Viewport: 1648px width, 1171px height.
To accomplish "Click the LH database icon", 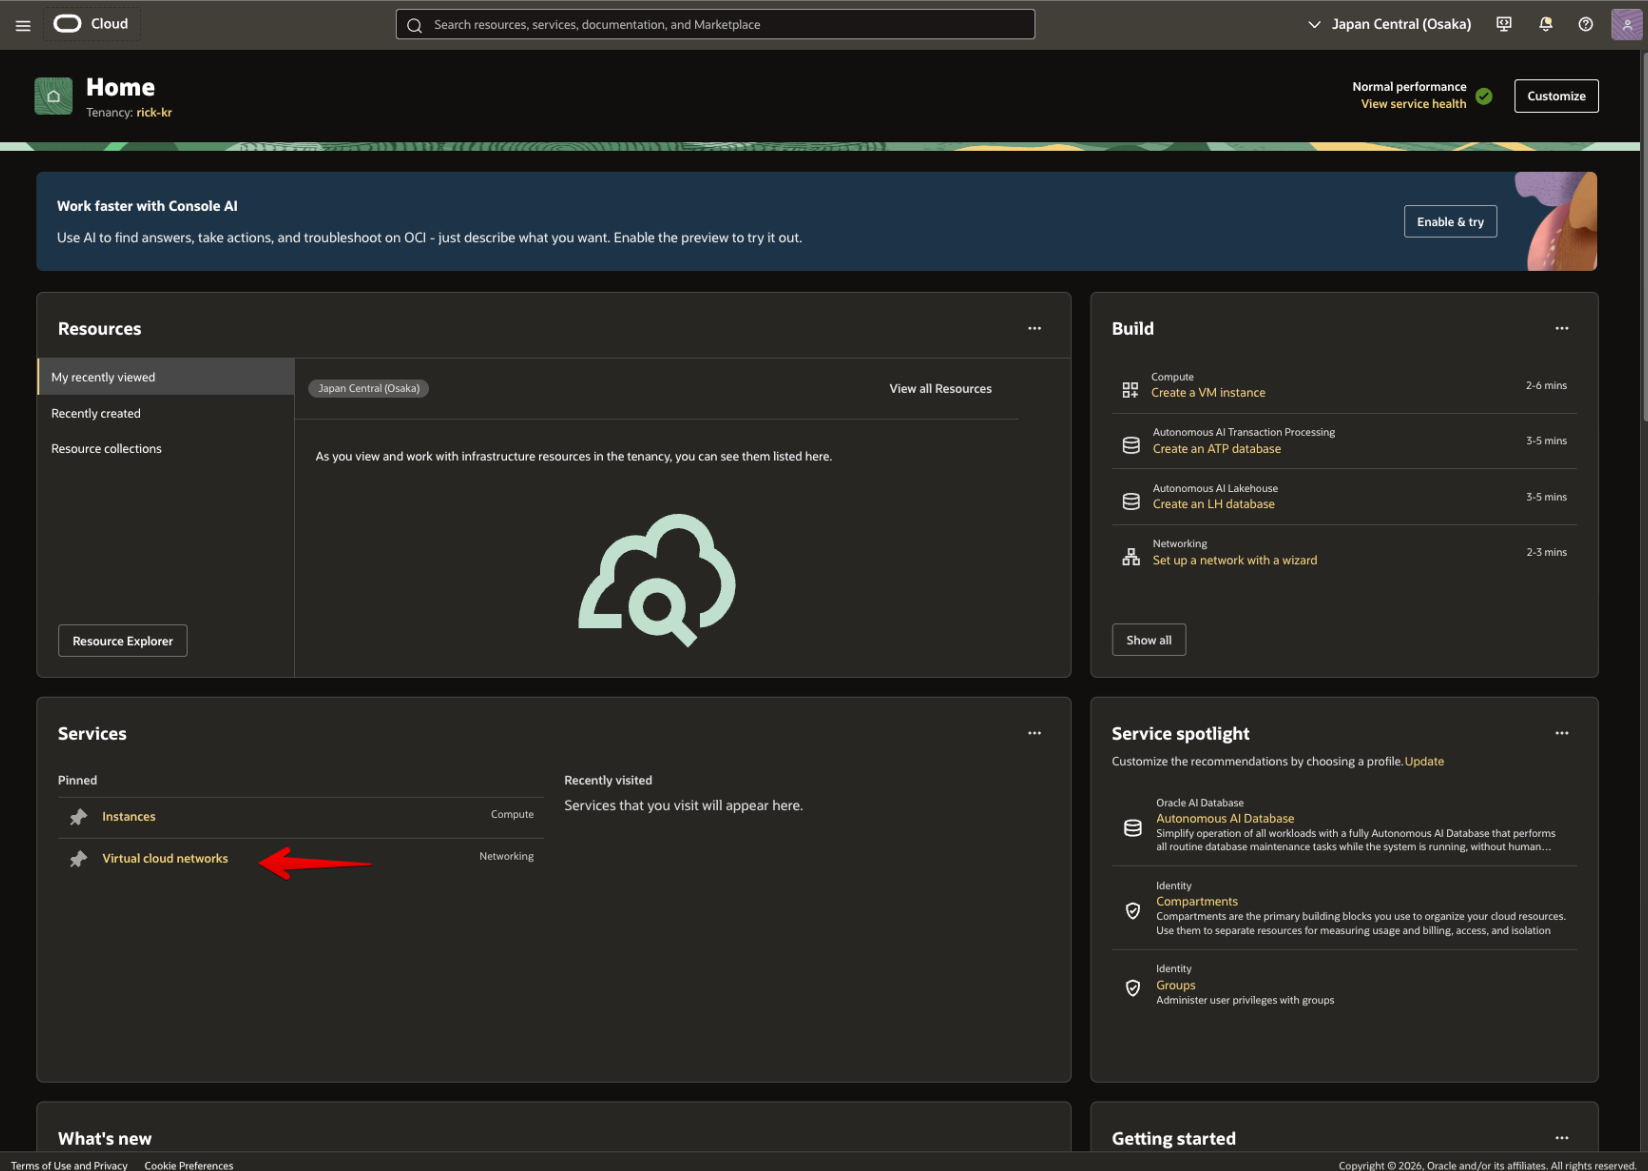I will click(x=1131, y=501).
